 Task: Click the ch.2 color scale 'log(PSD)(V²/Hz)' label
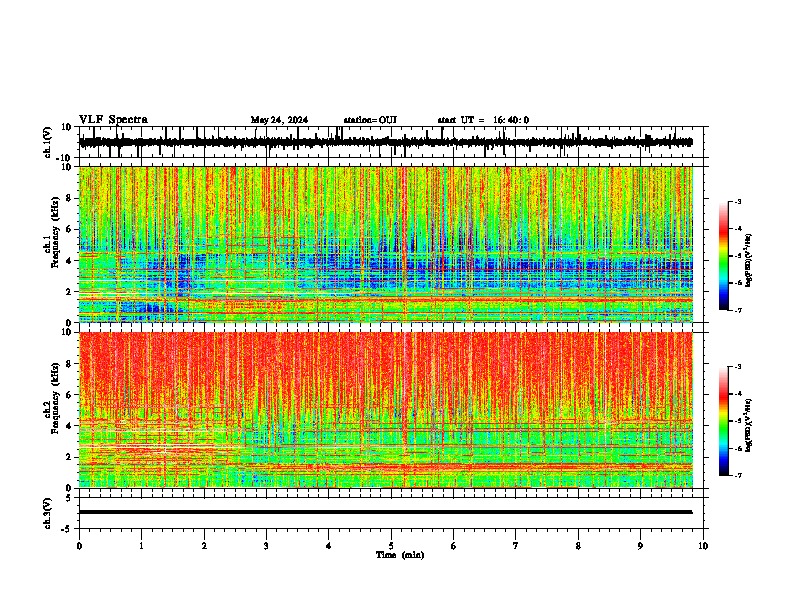pos(749,425)
